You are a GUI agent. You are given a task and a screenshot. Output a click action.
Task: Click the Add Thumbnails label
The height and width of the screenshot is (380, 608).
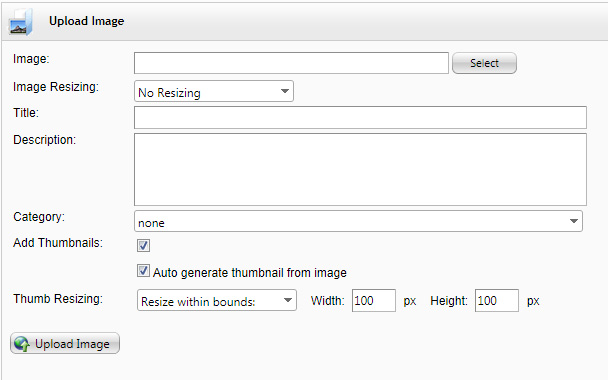(x=58, y=243)
